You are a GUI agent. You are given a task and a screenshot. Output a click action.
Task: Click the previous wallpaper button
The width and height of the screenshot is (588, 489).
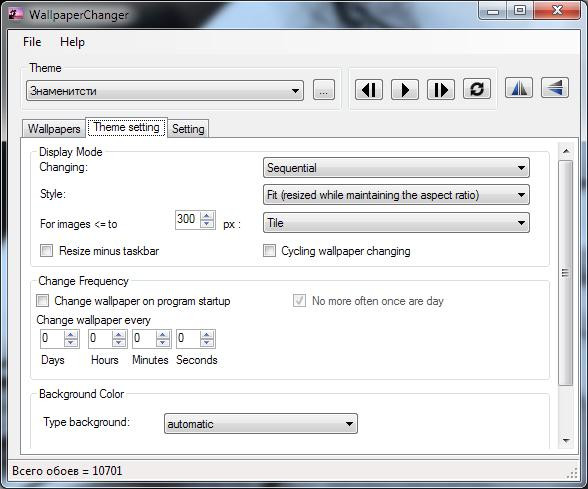coord(369,90)
